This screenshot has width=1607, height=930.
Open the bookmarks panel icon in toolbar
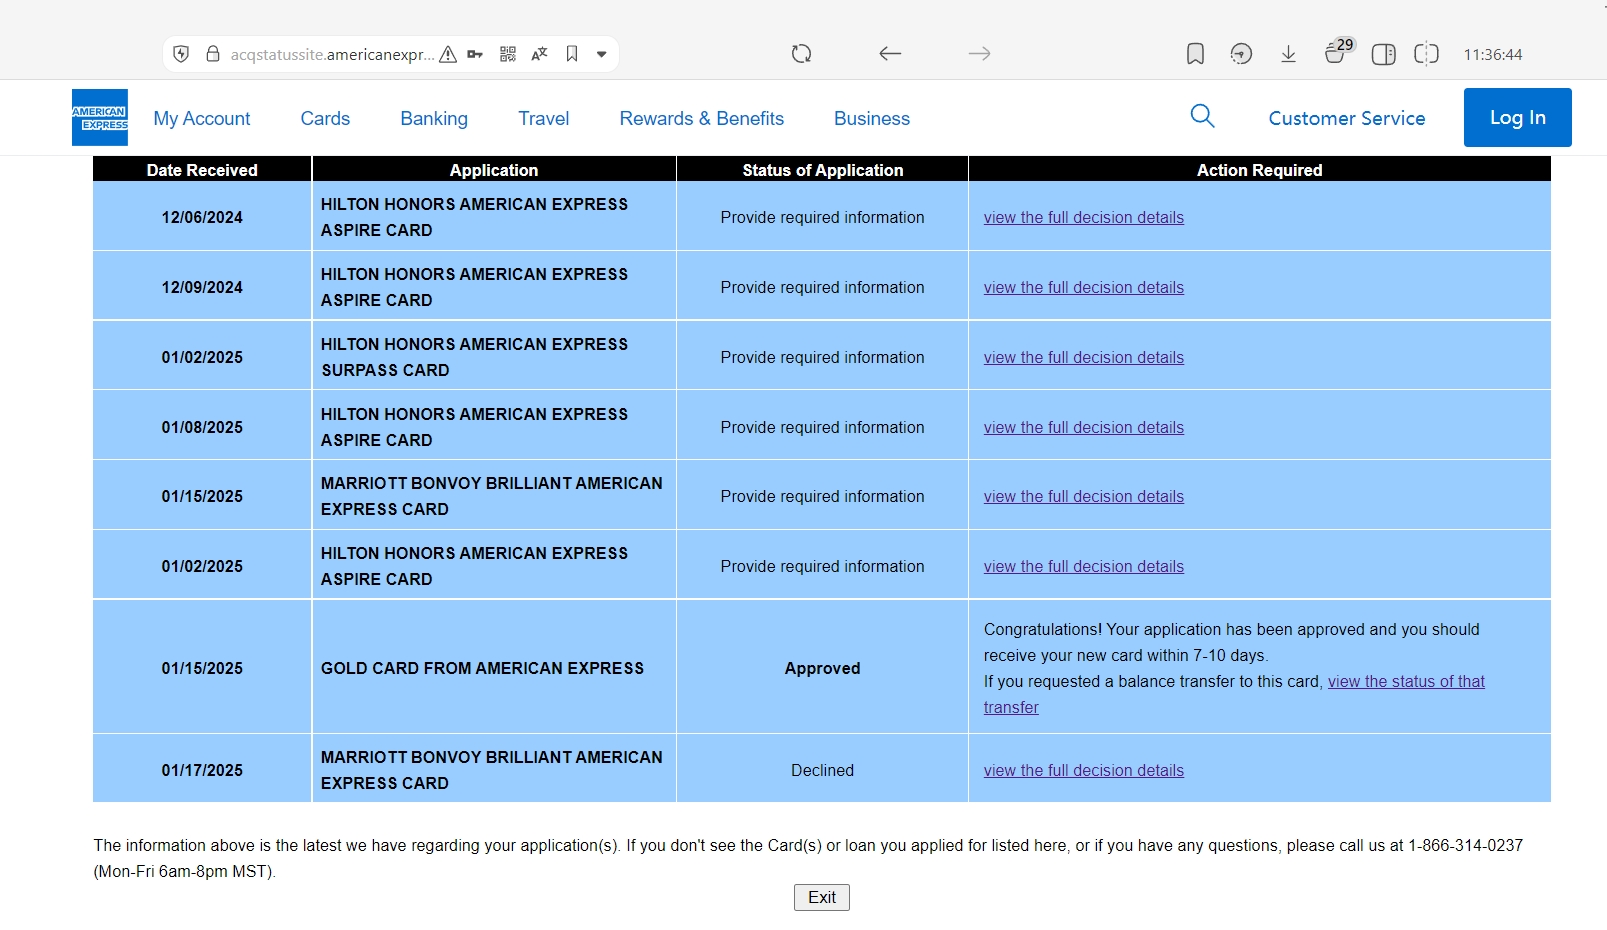point(1195,54)
